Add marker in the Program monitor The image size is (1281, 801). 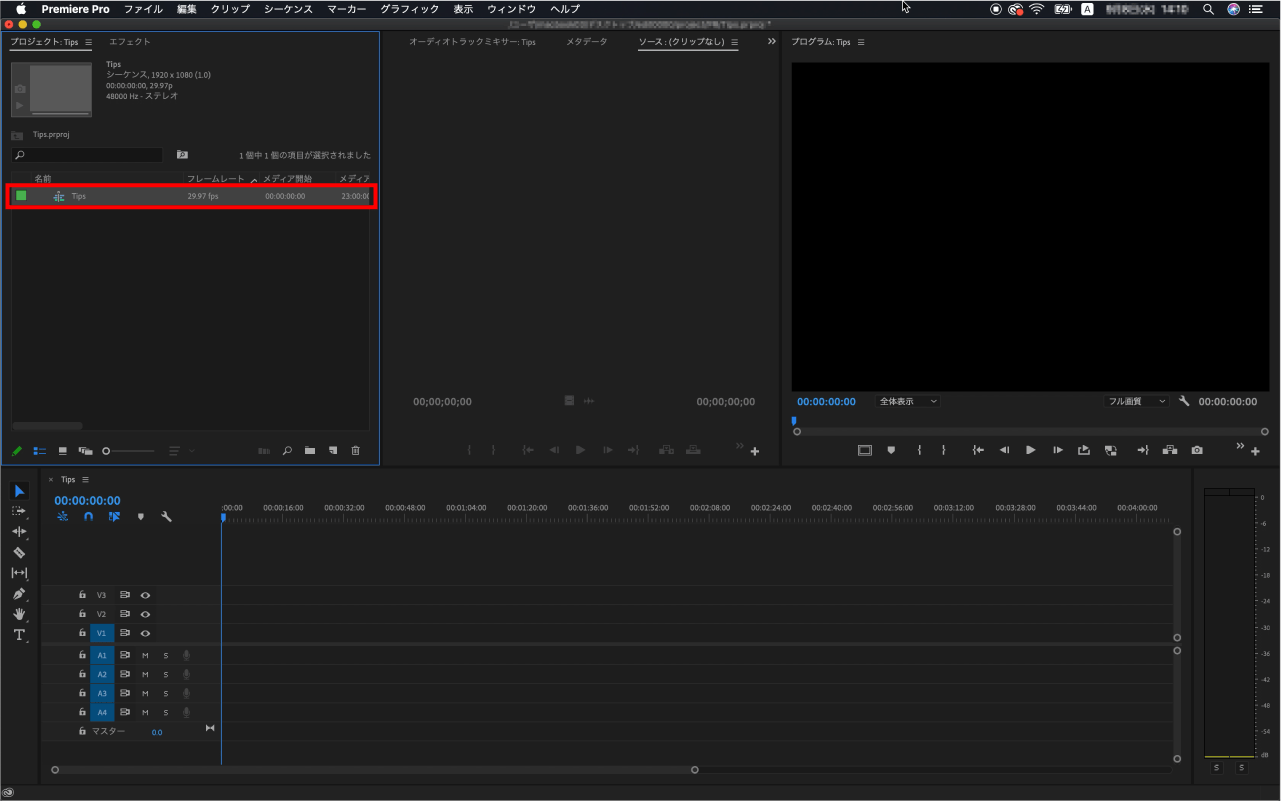[891, 450]
